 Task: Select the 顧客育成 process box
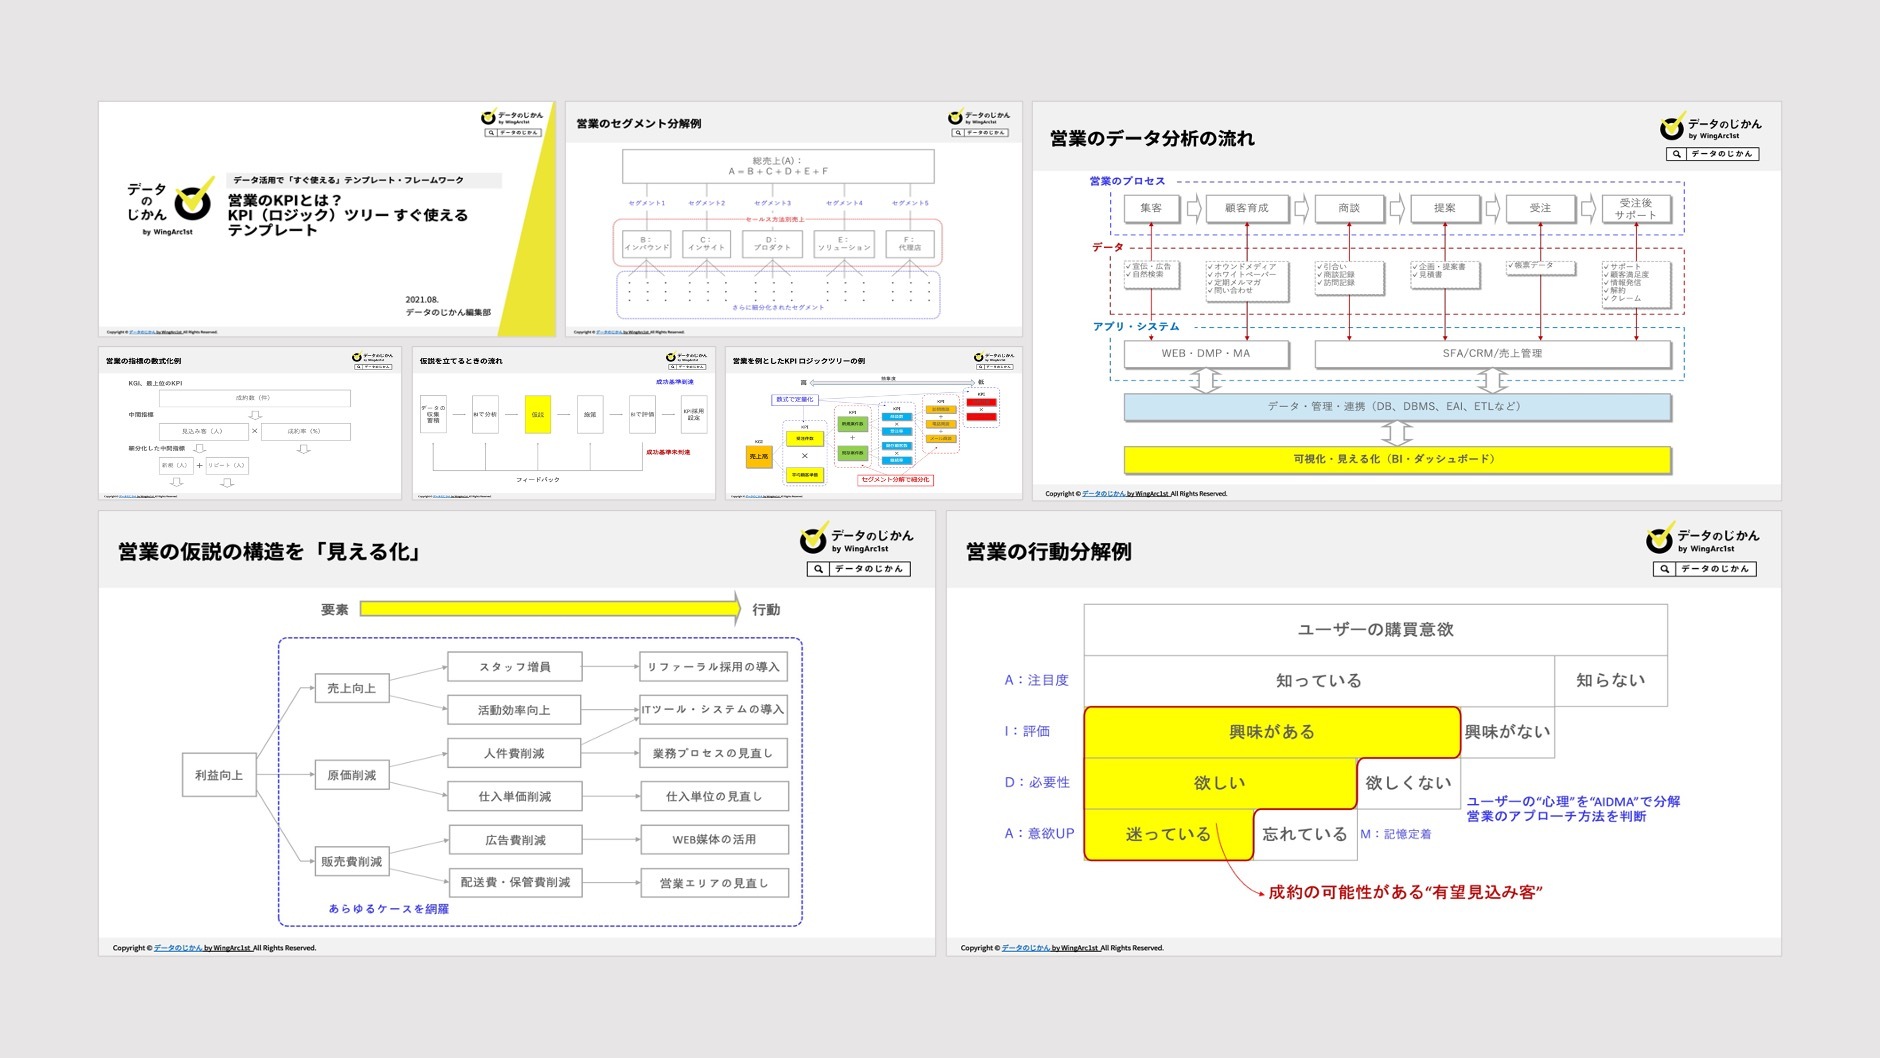tap(1246, 208)
